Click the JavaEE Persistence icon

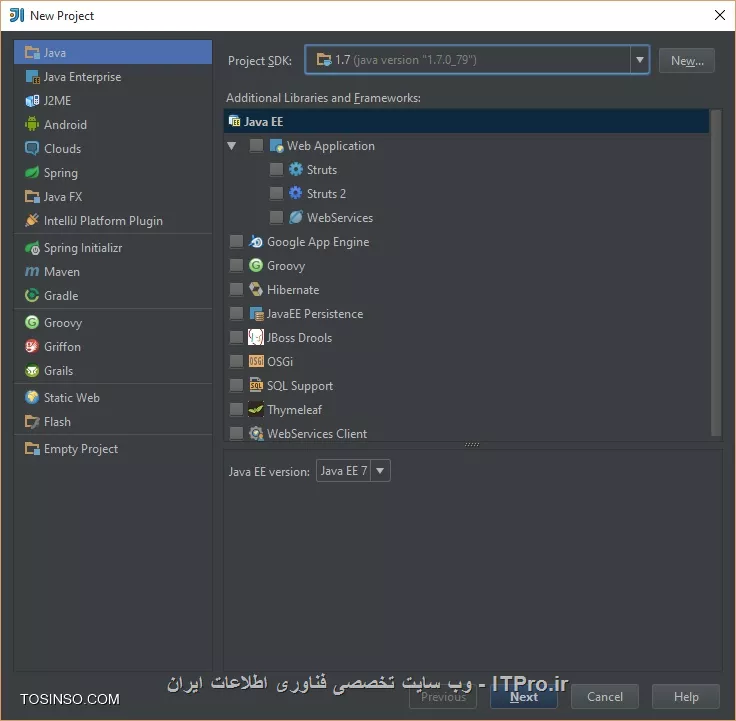point(256,313)
